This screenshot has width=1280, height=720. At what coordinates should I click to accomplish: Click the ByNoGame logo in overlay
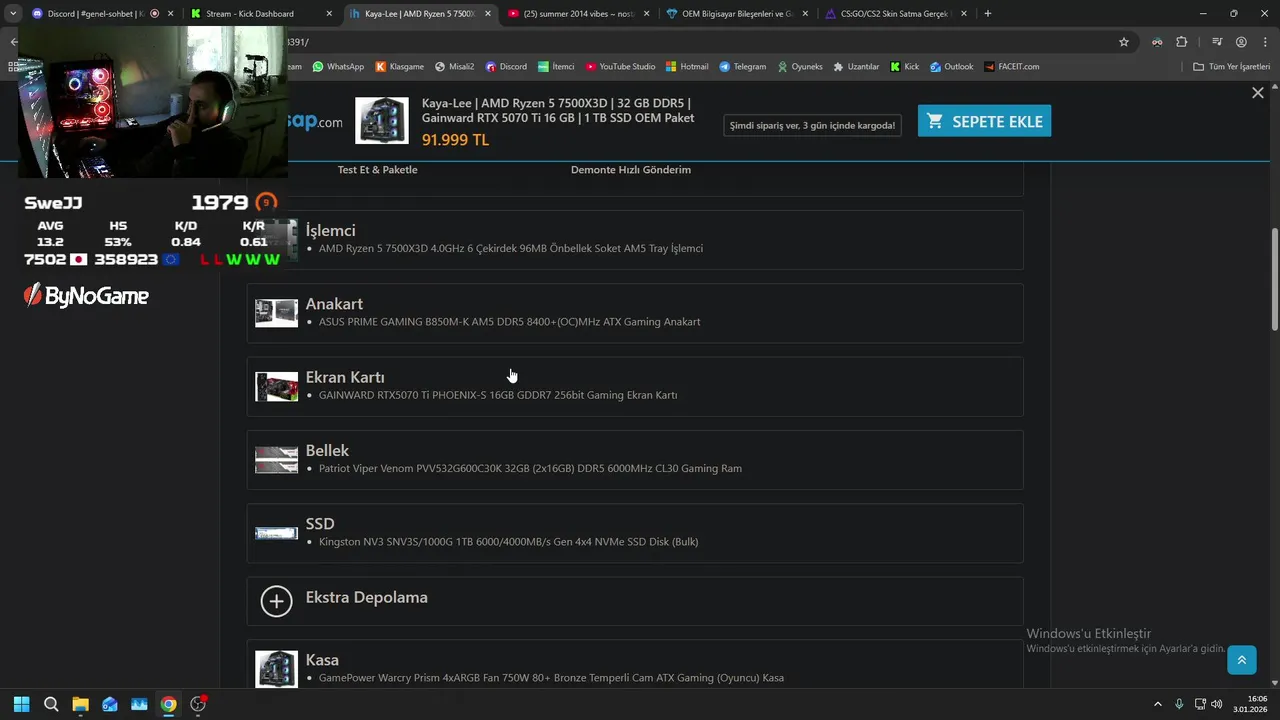(86, 295)
